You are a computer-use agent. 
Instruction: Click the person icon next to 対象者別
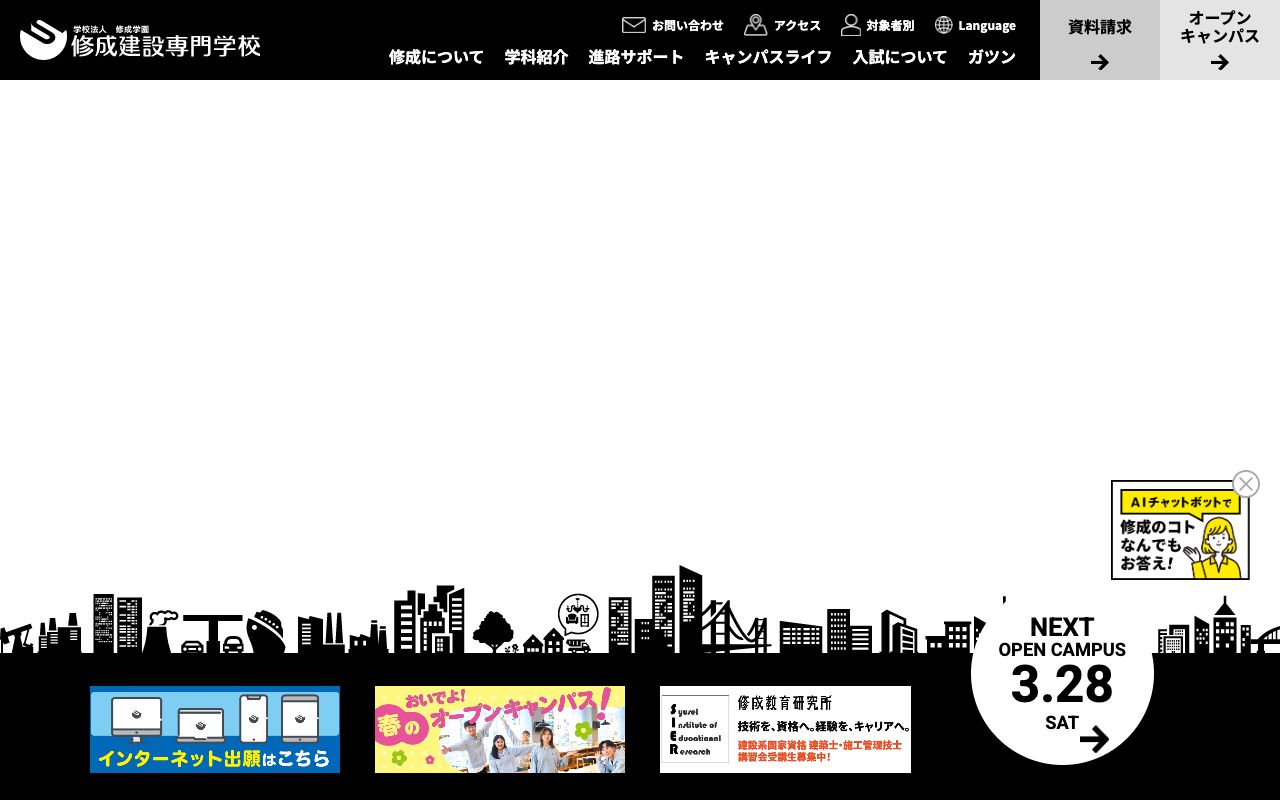(x=851, y=24)
